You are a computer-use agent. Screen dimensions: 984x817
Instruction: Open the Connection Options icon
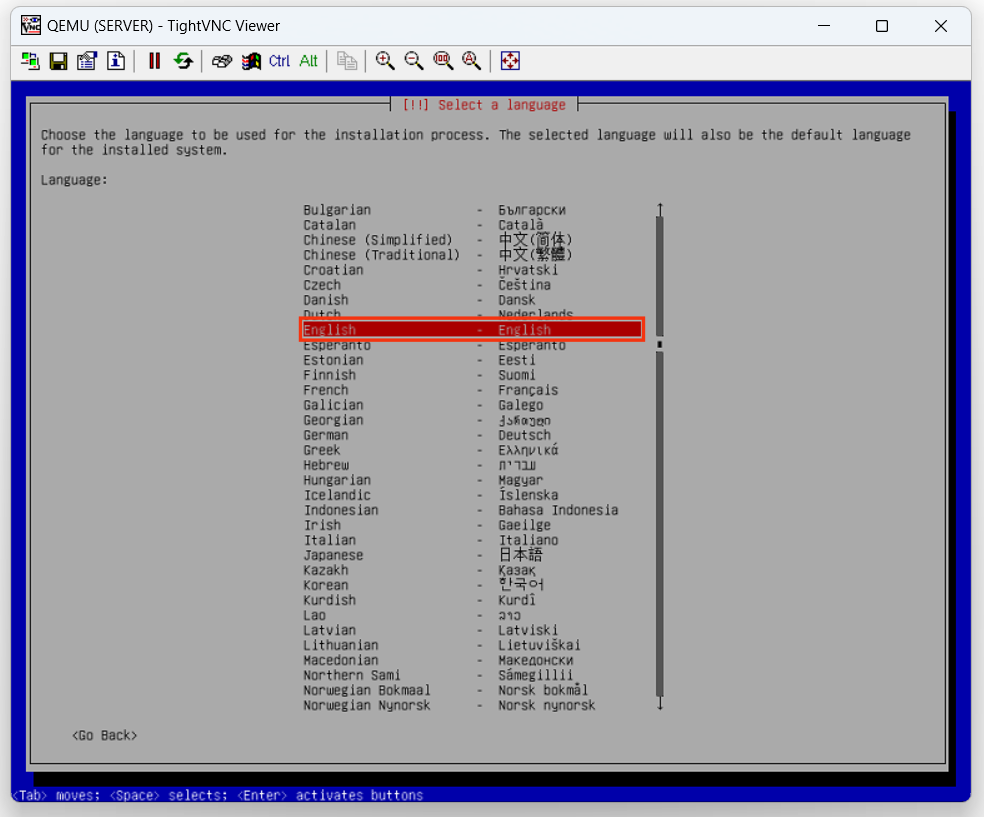coord(87,61)
